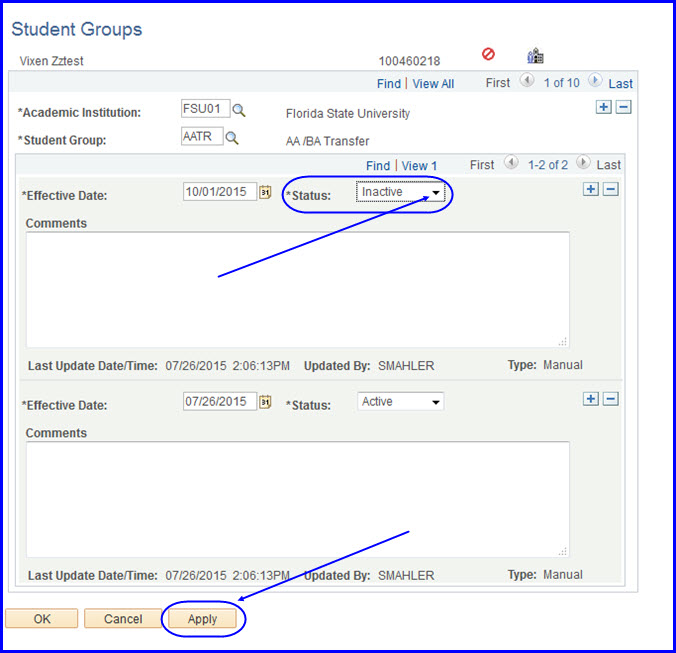The height and width of the screenshot is (653, 676).
Task: Delete the 10/01/2015 effective date row
Action: [610, 189]
